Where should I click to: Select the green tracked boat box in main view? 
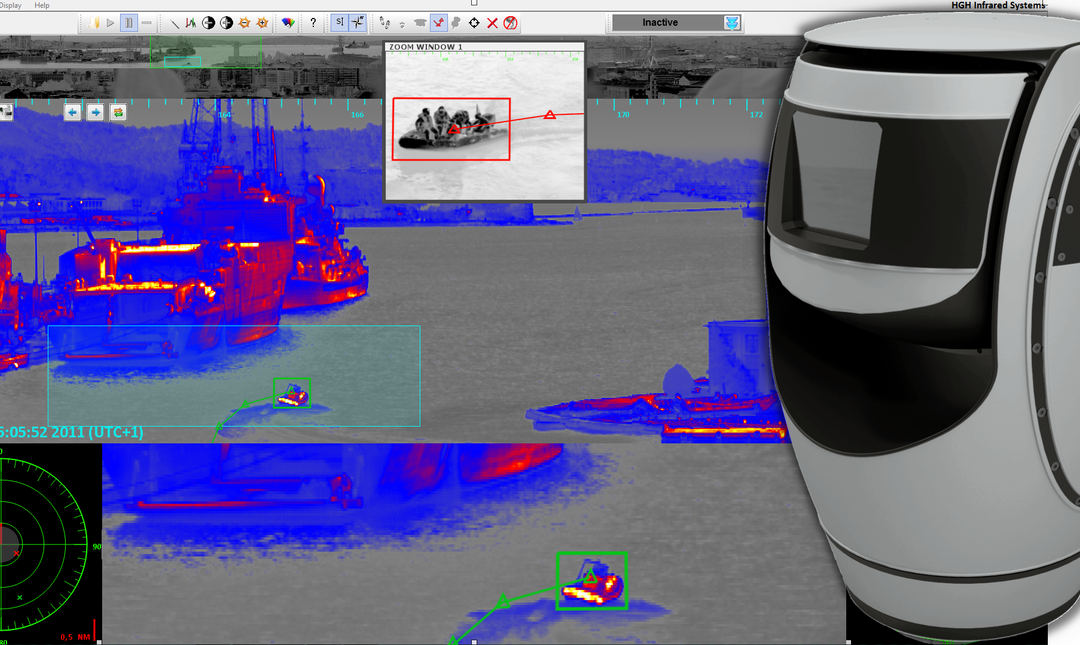[292, 393]
